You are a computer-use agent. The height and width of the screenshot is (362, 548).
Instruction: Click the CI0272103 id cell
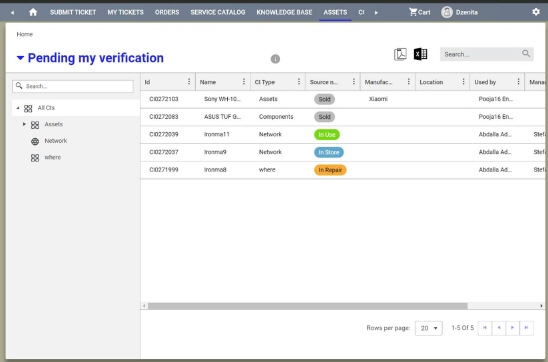164,99
